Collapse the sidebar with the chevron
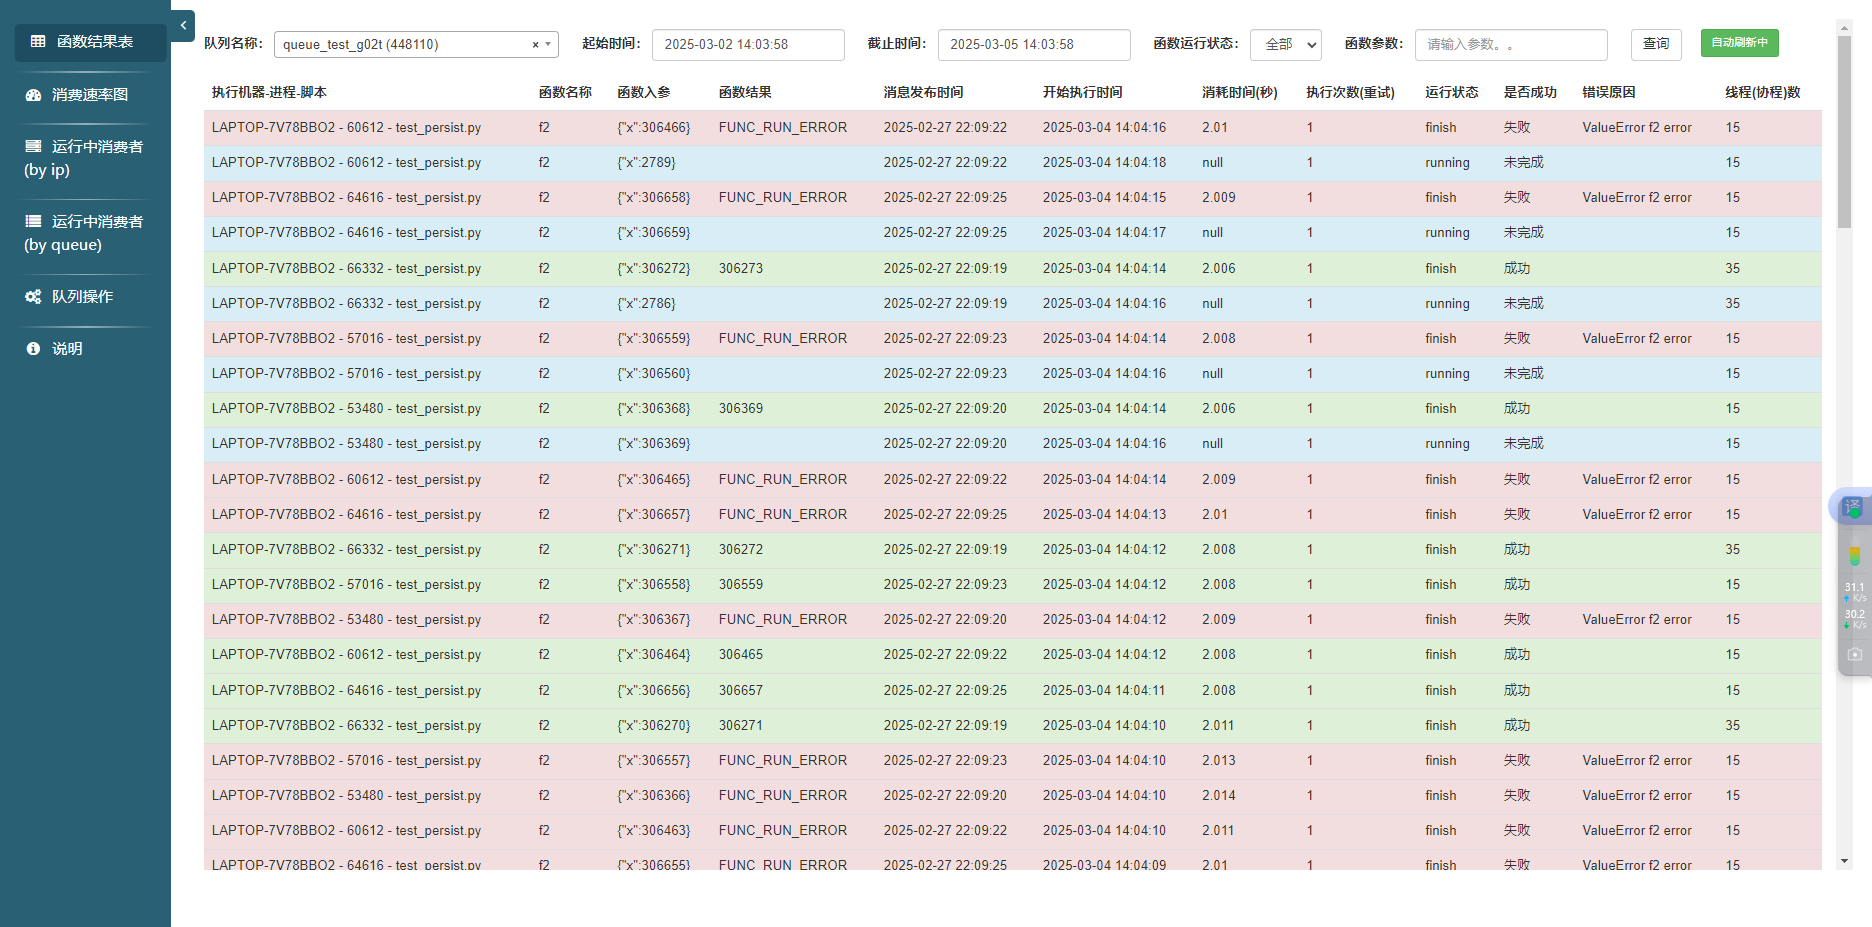The height and width of the screenshot is (927, 1872). pyautogui.click(x=183, y=26)
